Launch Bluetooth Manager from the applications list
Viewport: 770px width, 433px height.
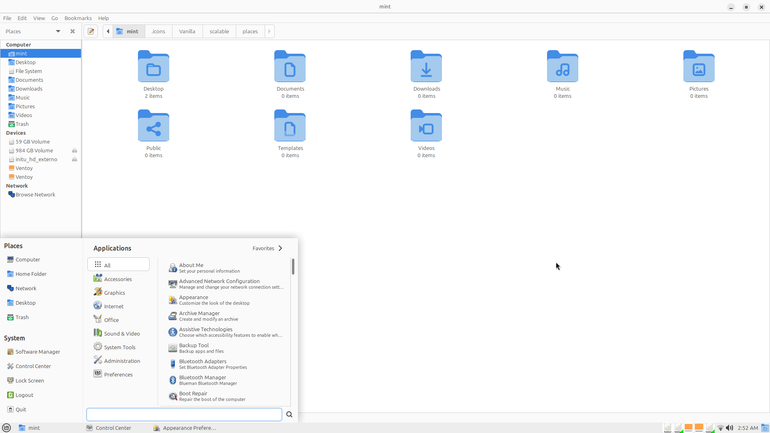coord(202,380)
